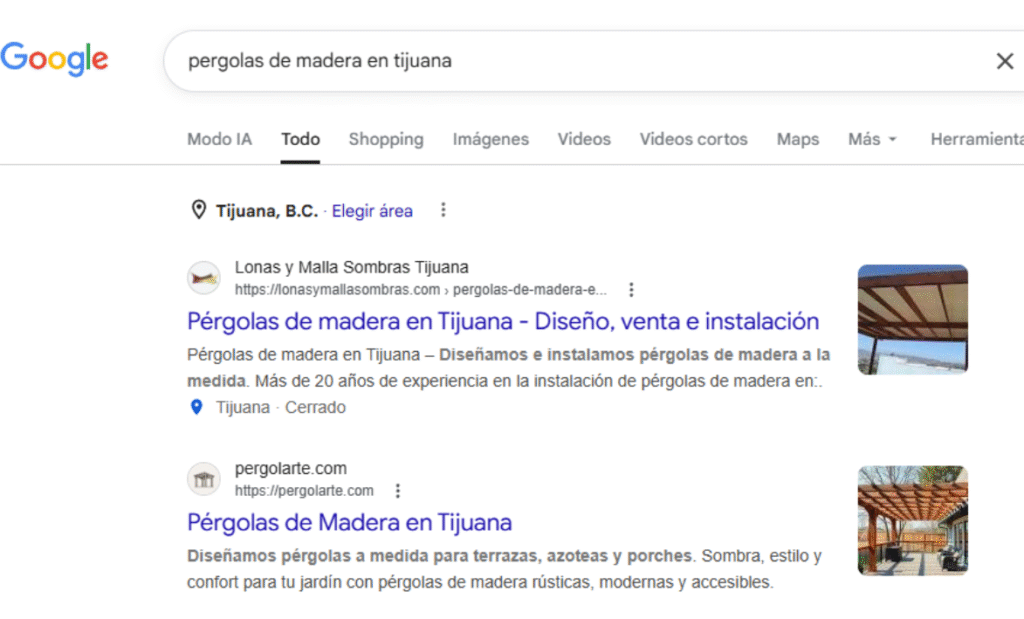The width and height of the screenshot is (1024, 619).
Task: Click the pergolarte.com site name
Action: click(291, 468)
